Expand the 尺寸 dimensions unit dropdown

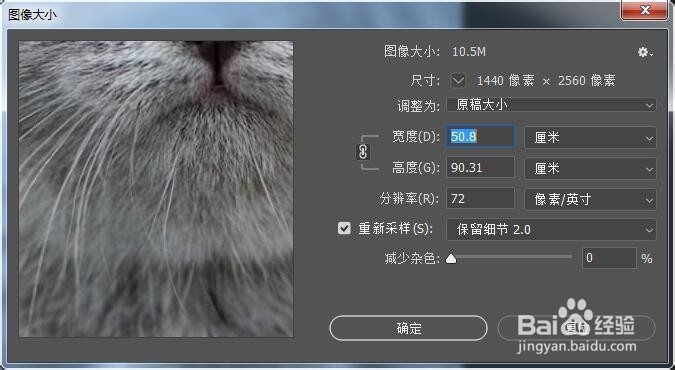(x=458, y=80)
